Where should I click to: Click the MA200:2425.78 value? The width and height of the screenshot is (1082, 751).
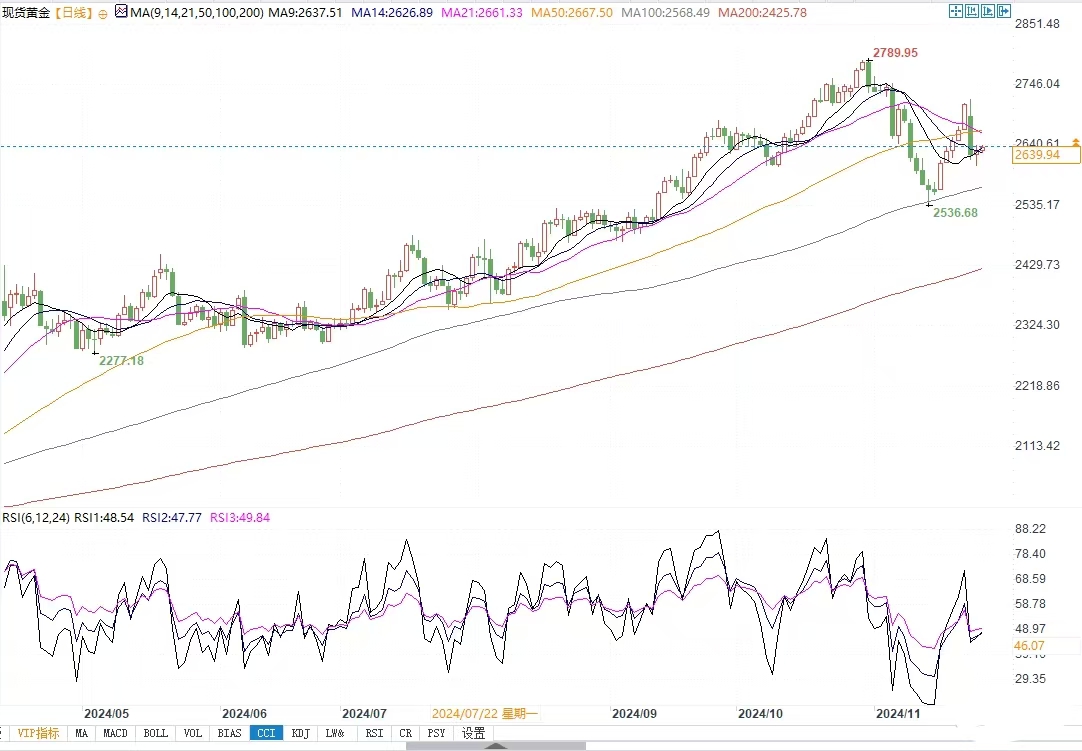762,12
